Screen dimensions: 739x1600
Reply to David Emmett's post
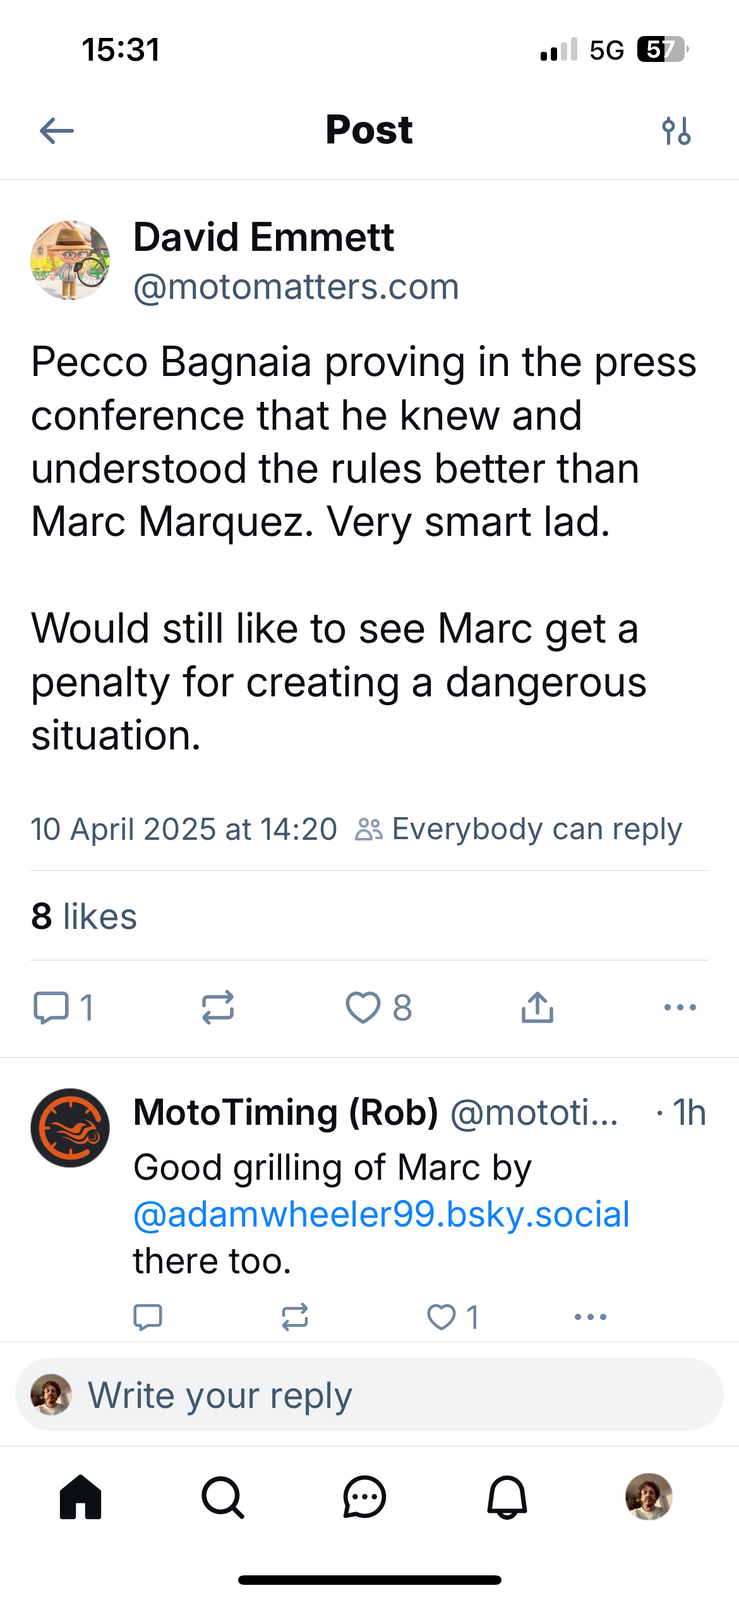pyautogui.click(x=52, y=1007)
